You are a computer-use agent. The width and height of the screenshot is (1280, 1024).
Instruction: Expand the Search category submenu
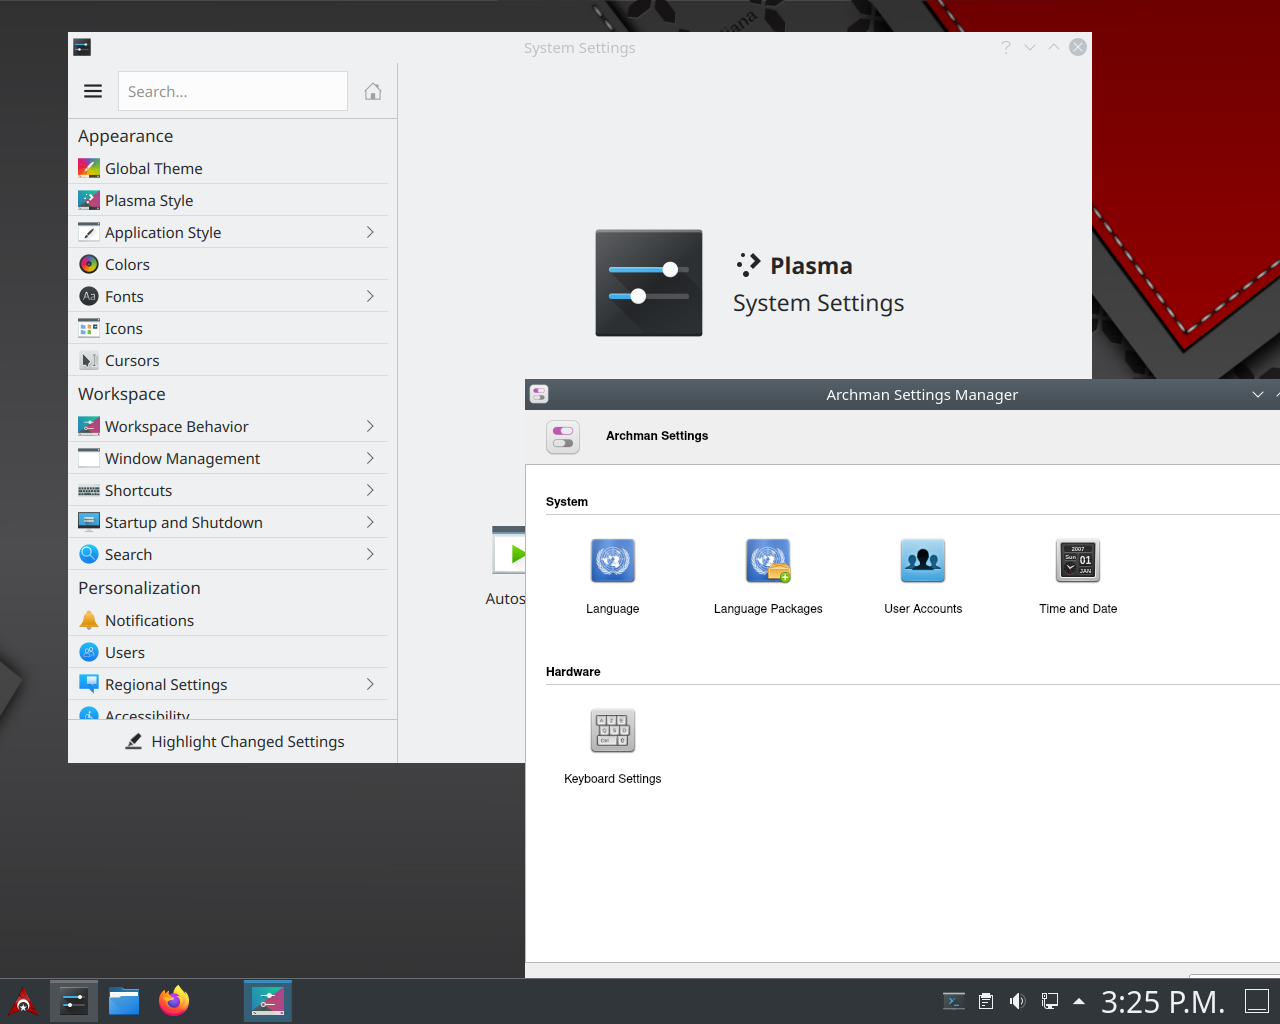[370, 554]
